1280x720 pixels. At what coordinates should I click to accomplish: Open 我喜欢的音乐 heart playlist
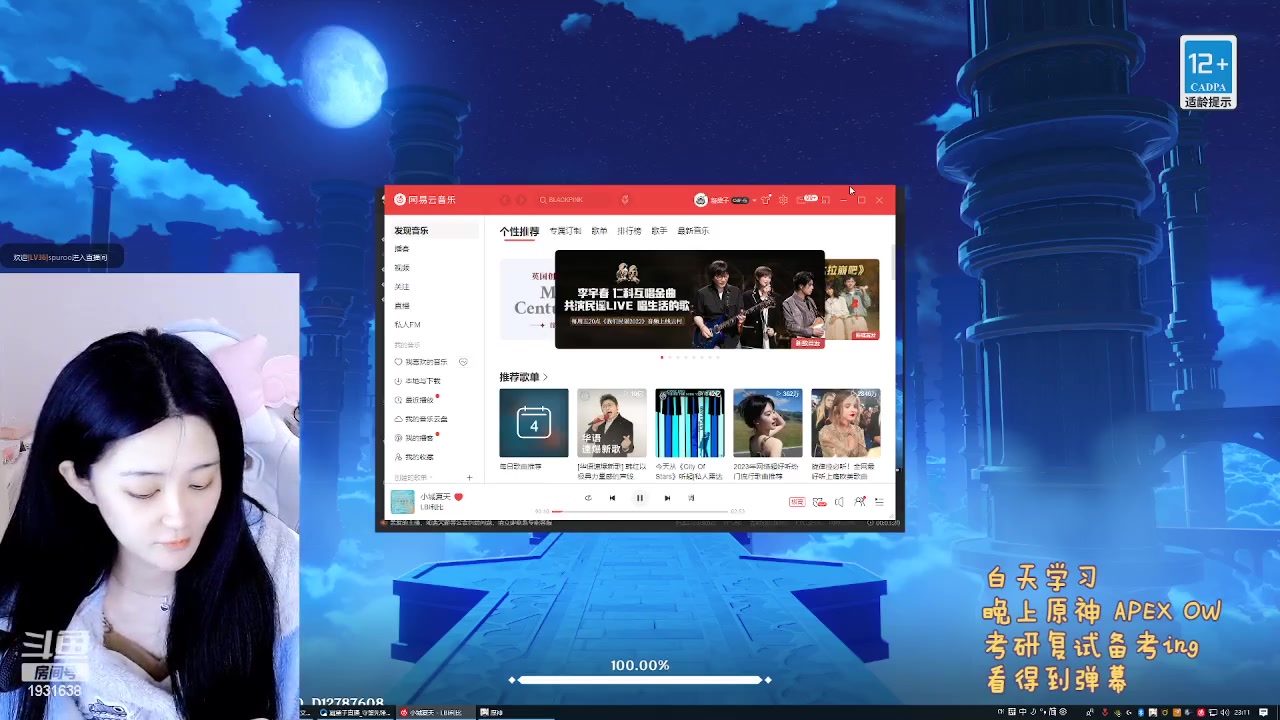click(x=421, y=362)
